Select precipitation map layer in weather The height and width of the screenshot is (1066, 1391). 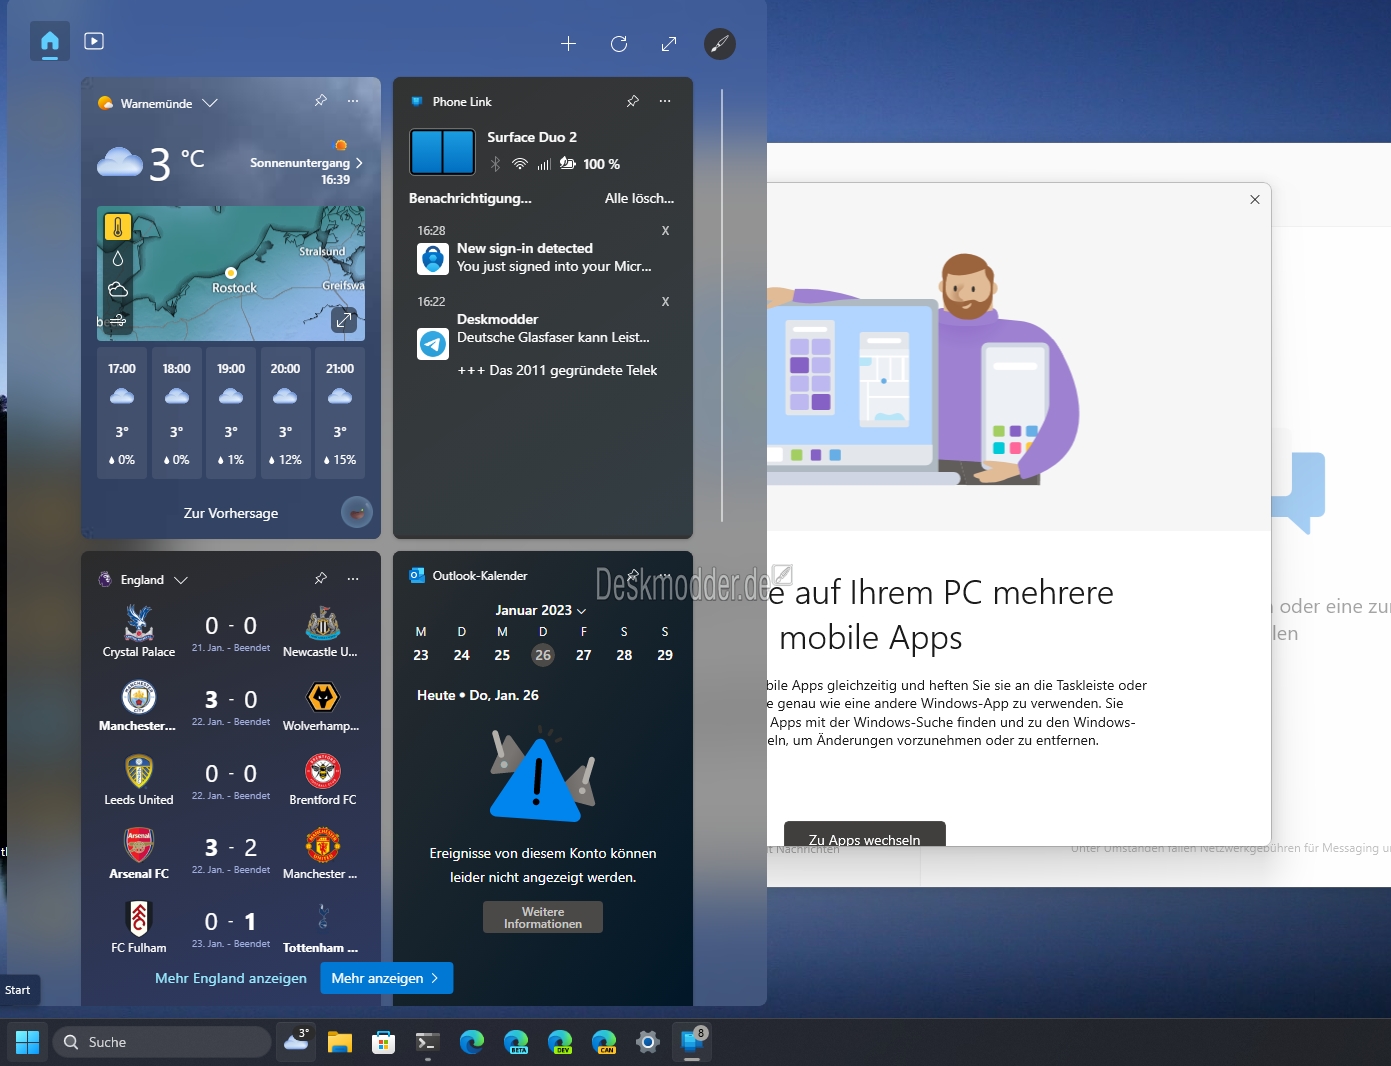(x=118, y=258)
